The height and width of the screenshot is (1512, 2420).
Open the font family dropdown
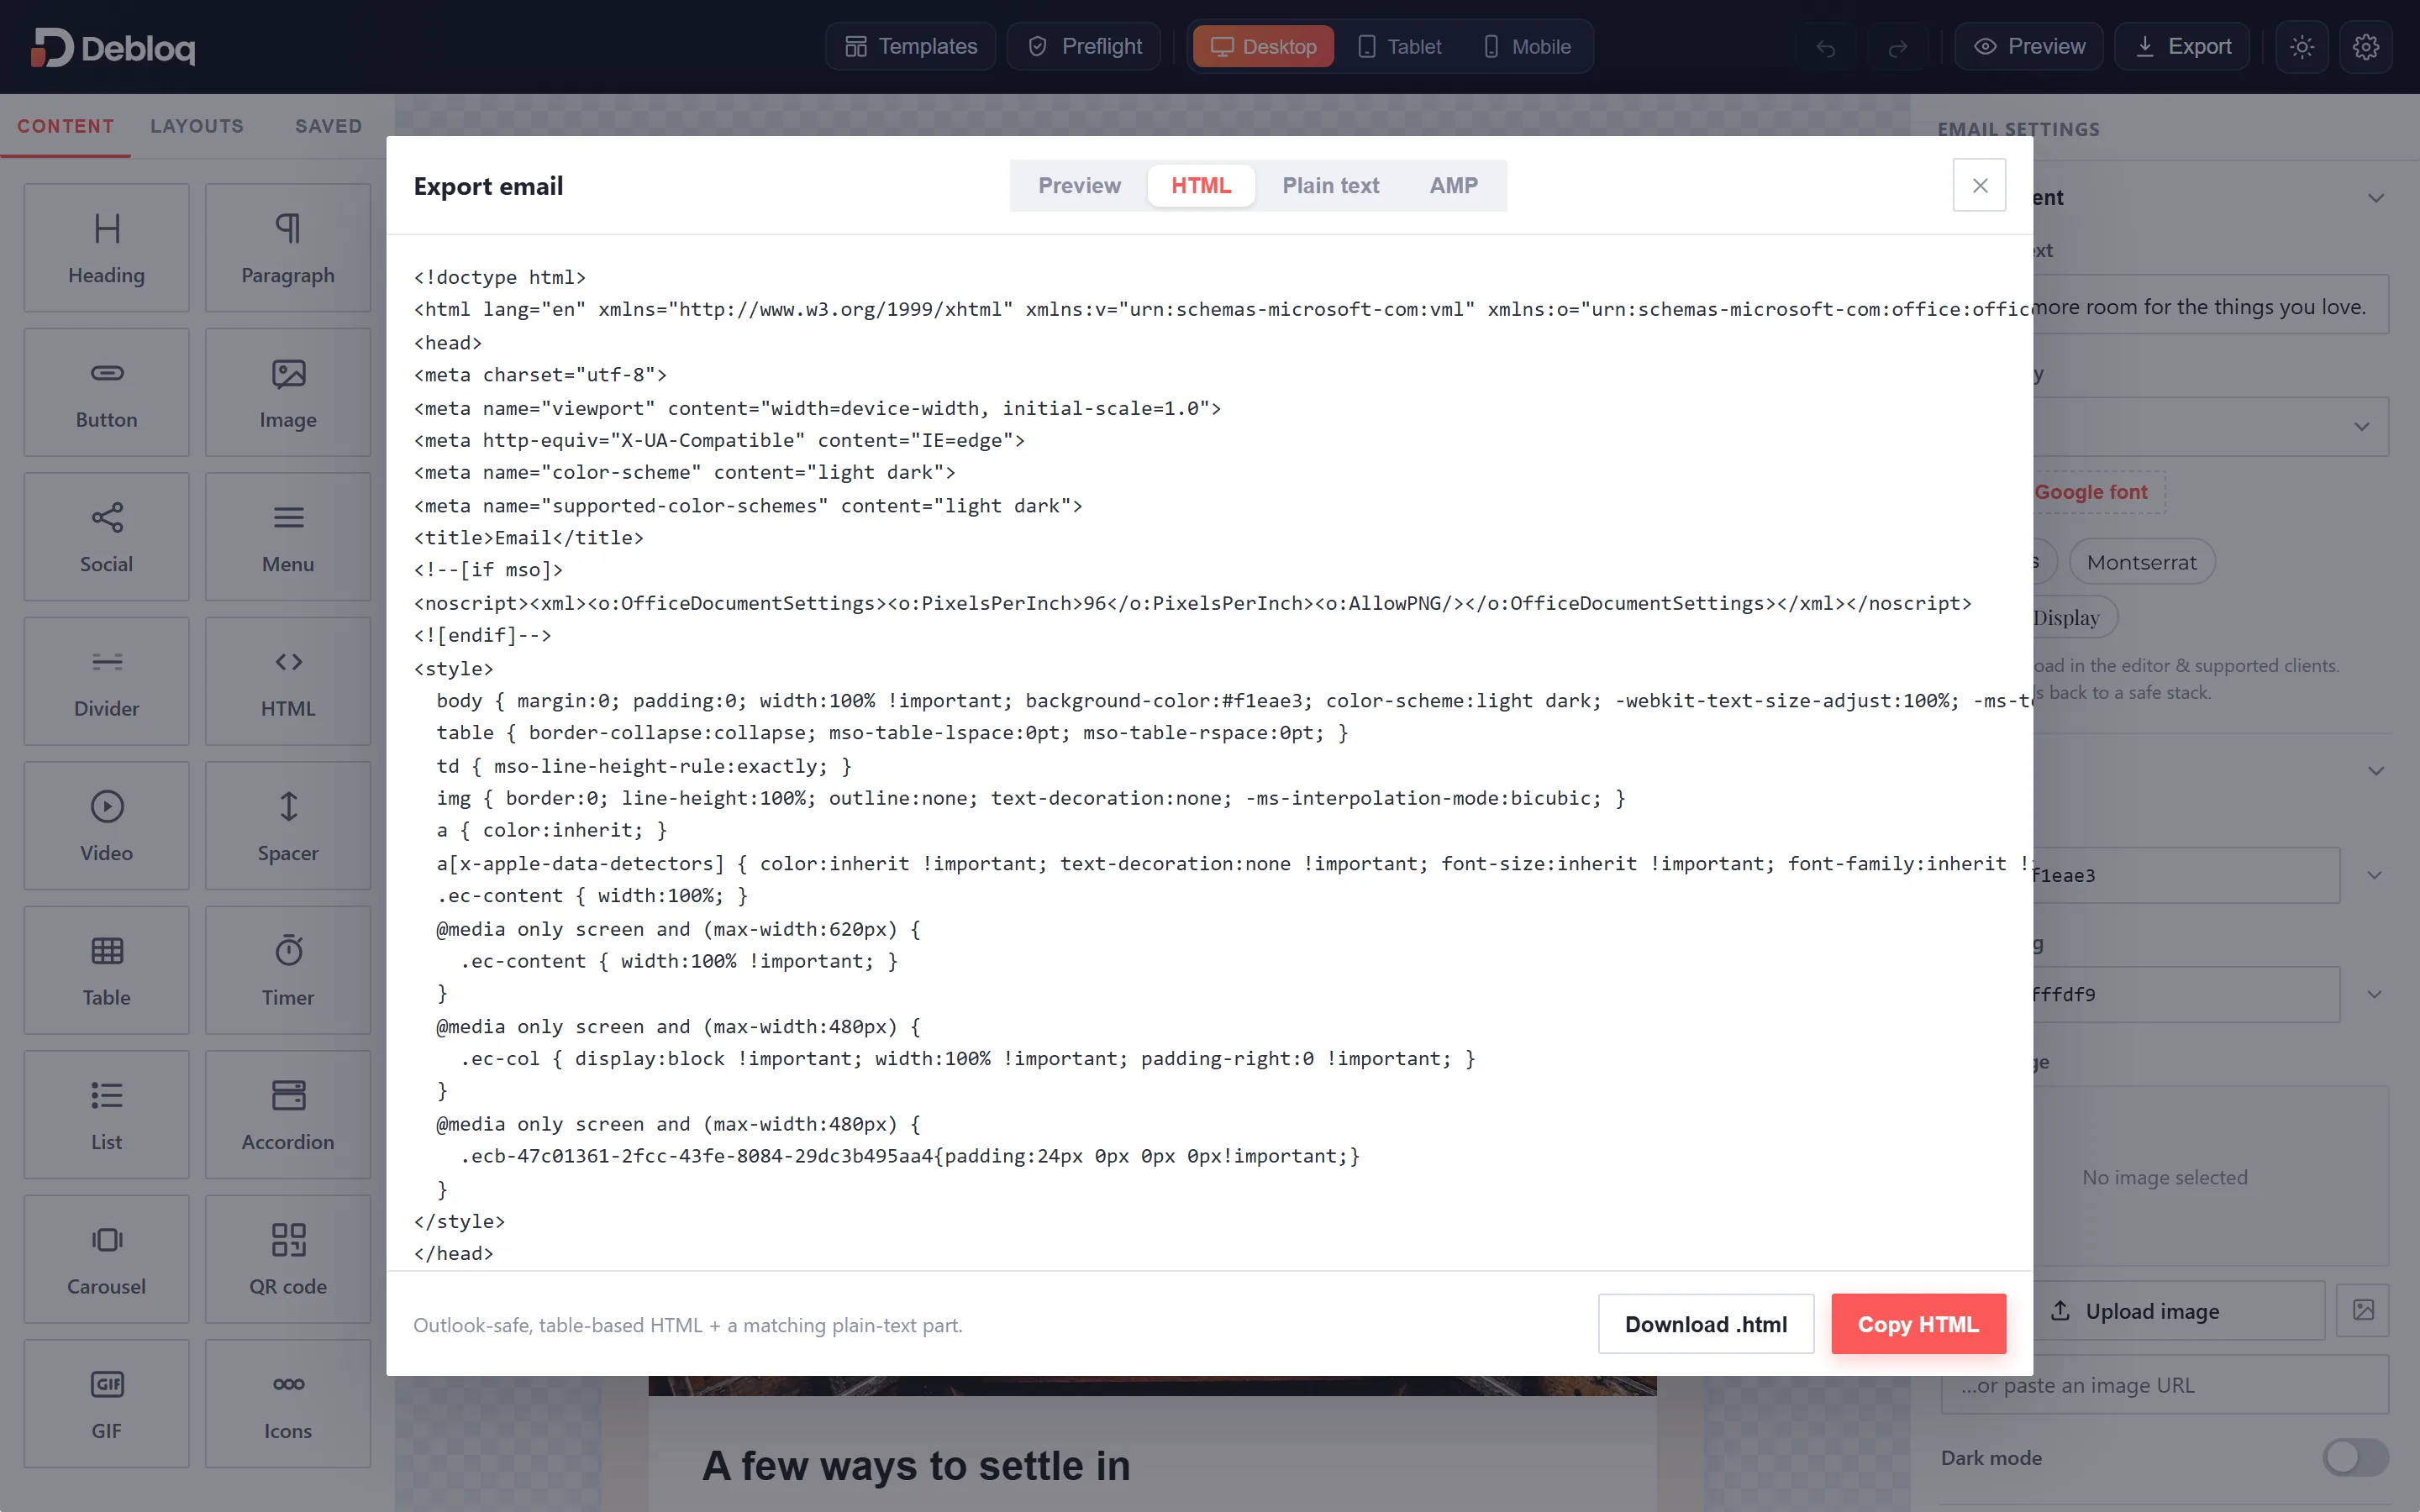2212,426
